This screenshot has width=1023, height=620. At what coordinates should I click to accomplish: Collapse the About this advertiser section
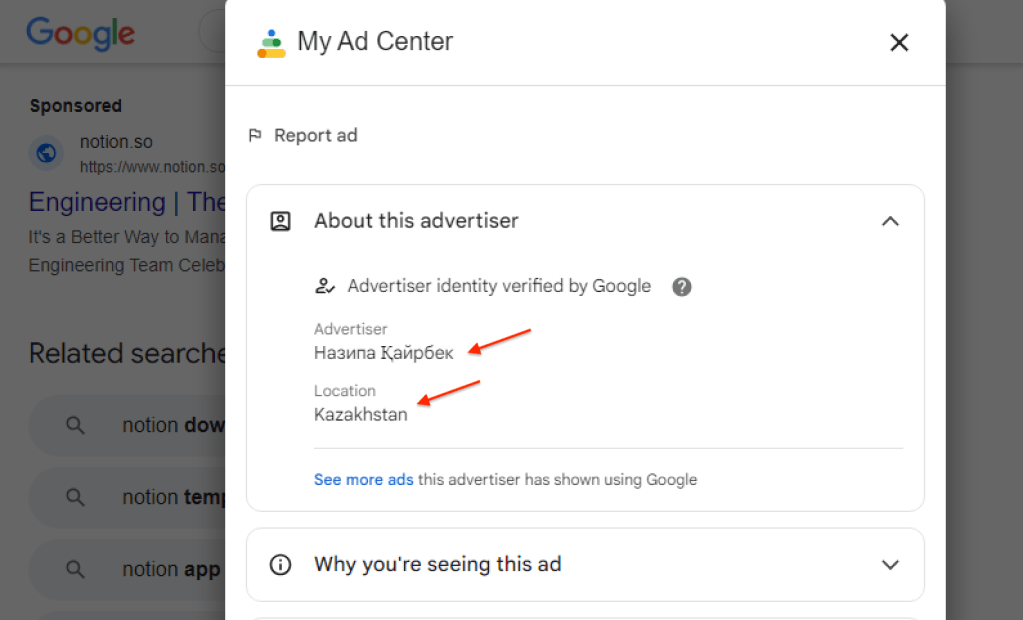click(x=890, y=221)
